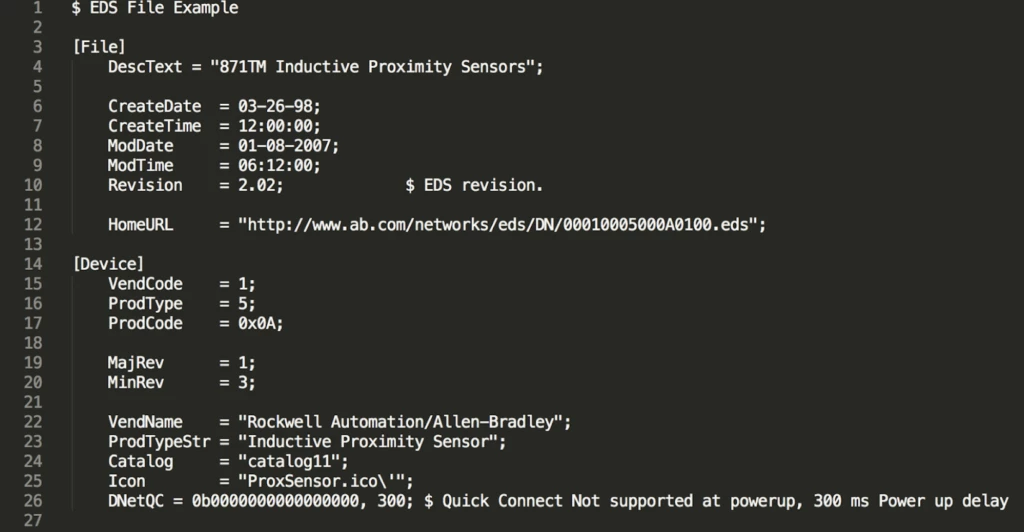Screen dimensions: 1024x532
Task: Click the Revision value 2.02
Action: 259,185
